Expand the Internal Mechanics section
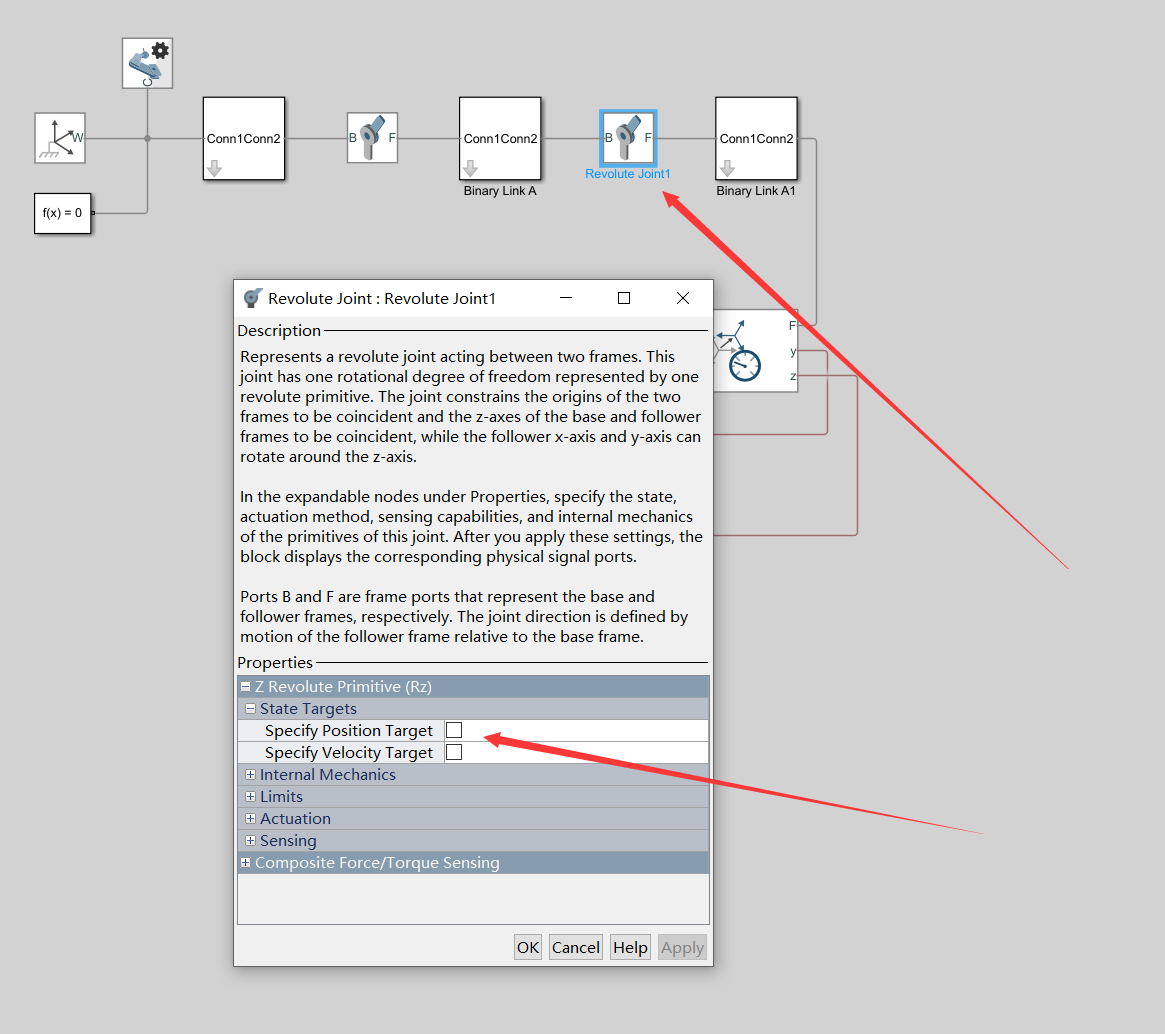 point(250,774)
